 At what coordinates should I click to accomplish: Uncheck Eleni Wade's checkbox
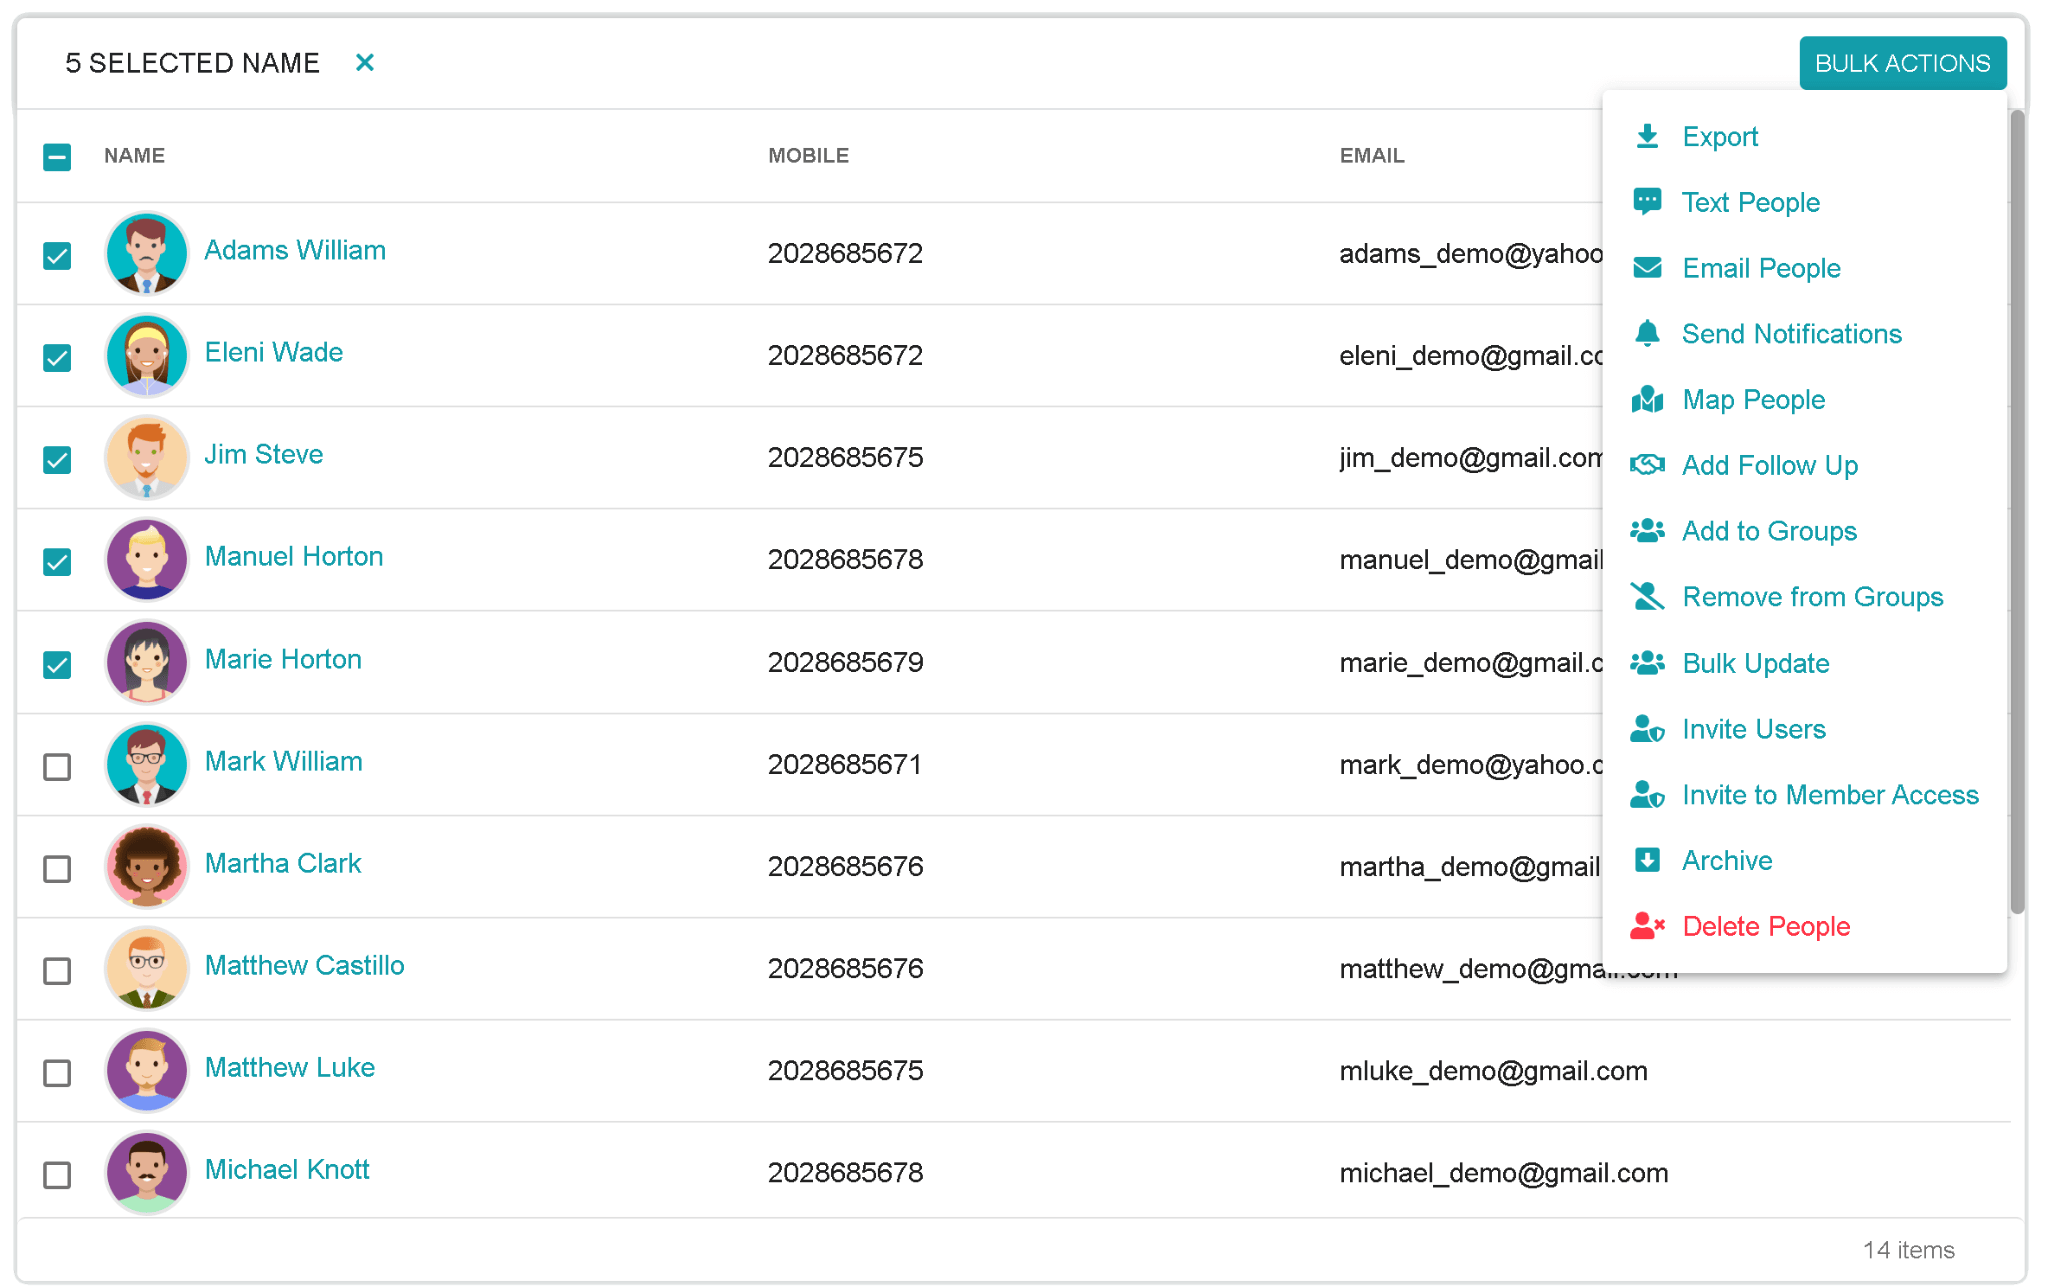[57, 358]
